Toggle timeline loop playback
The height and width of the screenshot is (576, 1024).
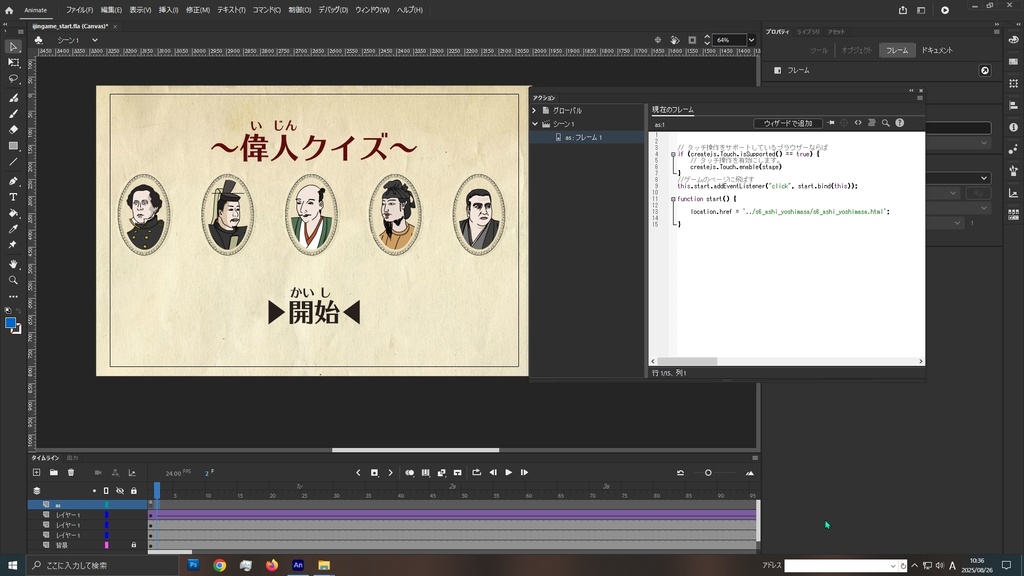pyautogui.click(x=477, y=472)
